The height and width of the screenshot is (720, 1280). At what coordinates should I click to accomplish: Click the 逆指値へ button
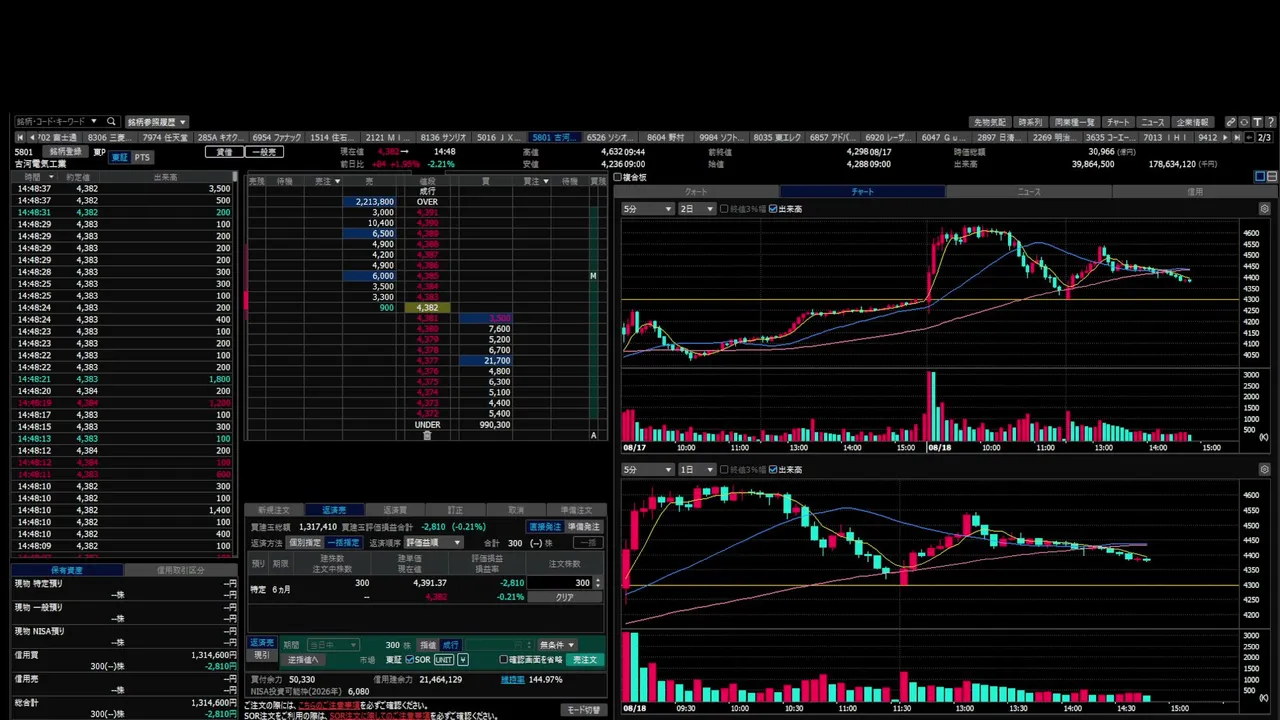point(303,660)
